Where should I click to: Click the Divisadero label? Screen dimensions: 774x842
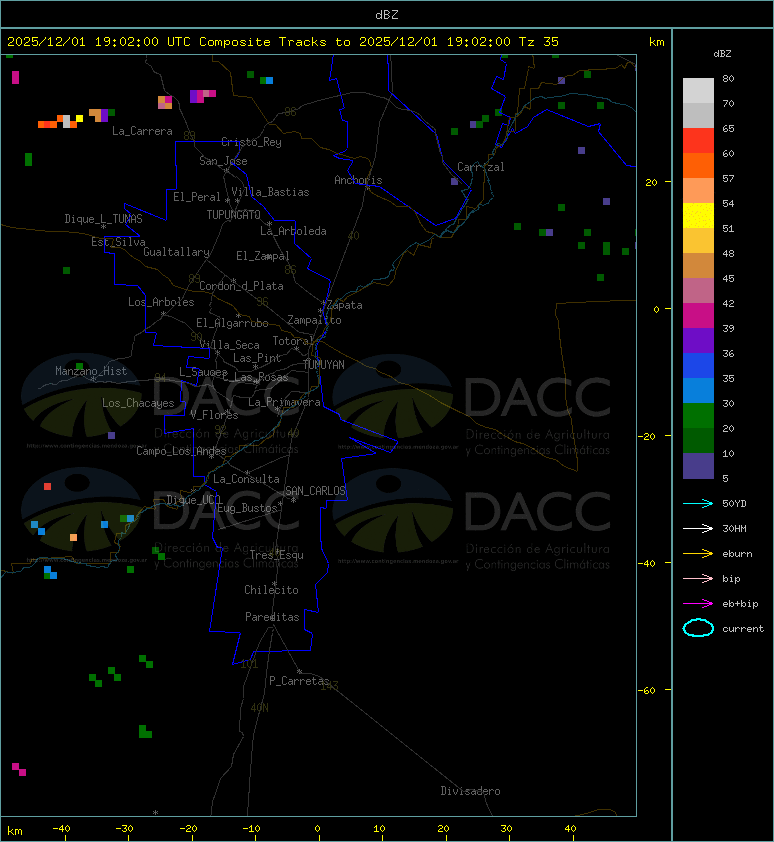click(x=471, y=791)
